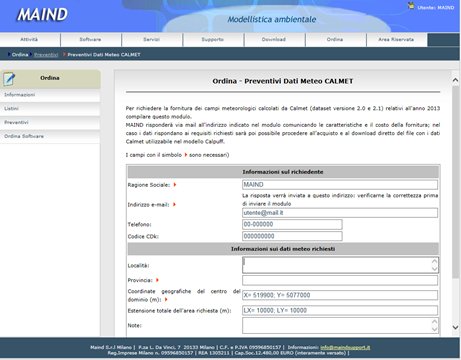Click the Ordina pencil notepad icon
The width and height of the screenshot is (461, 360).
point(9,79)
